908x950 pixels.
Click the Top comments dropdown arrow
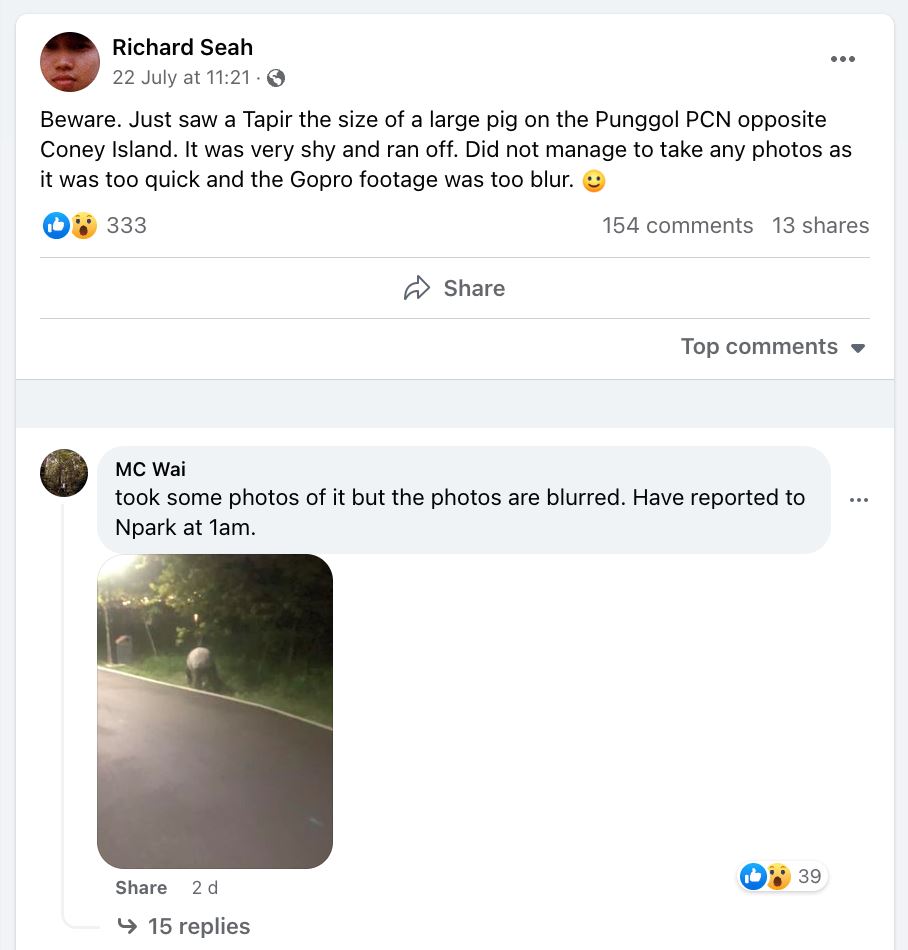(x=858, y=348)
